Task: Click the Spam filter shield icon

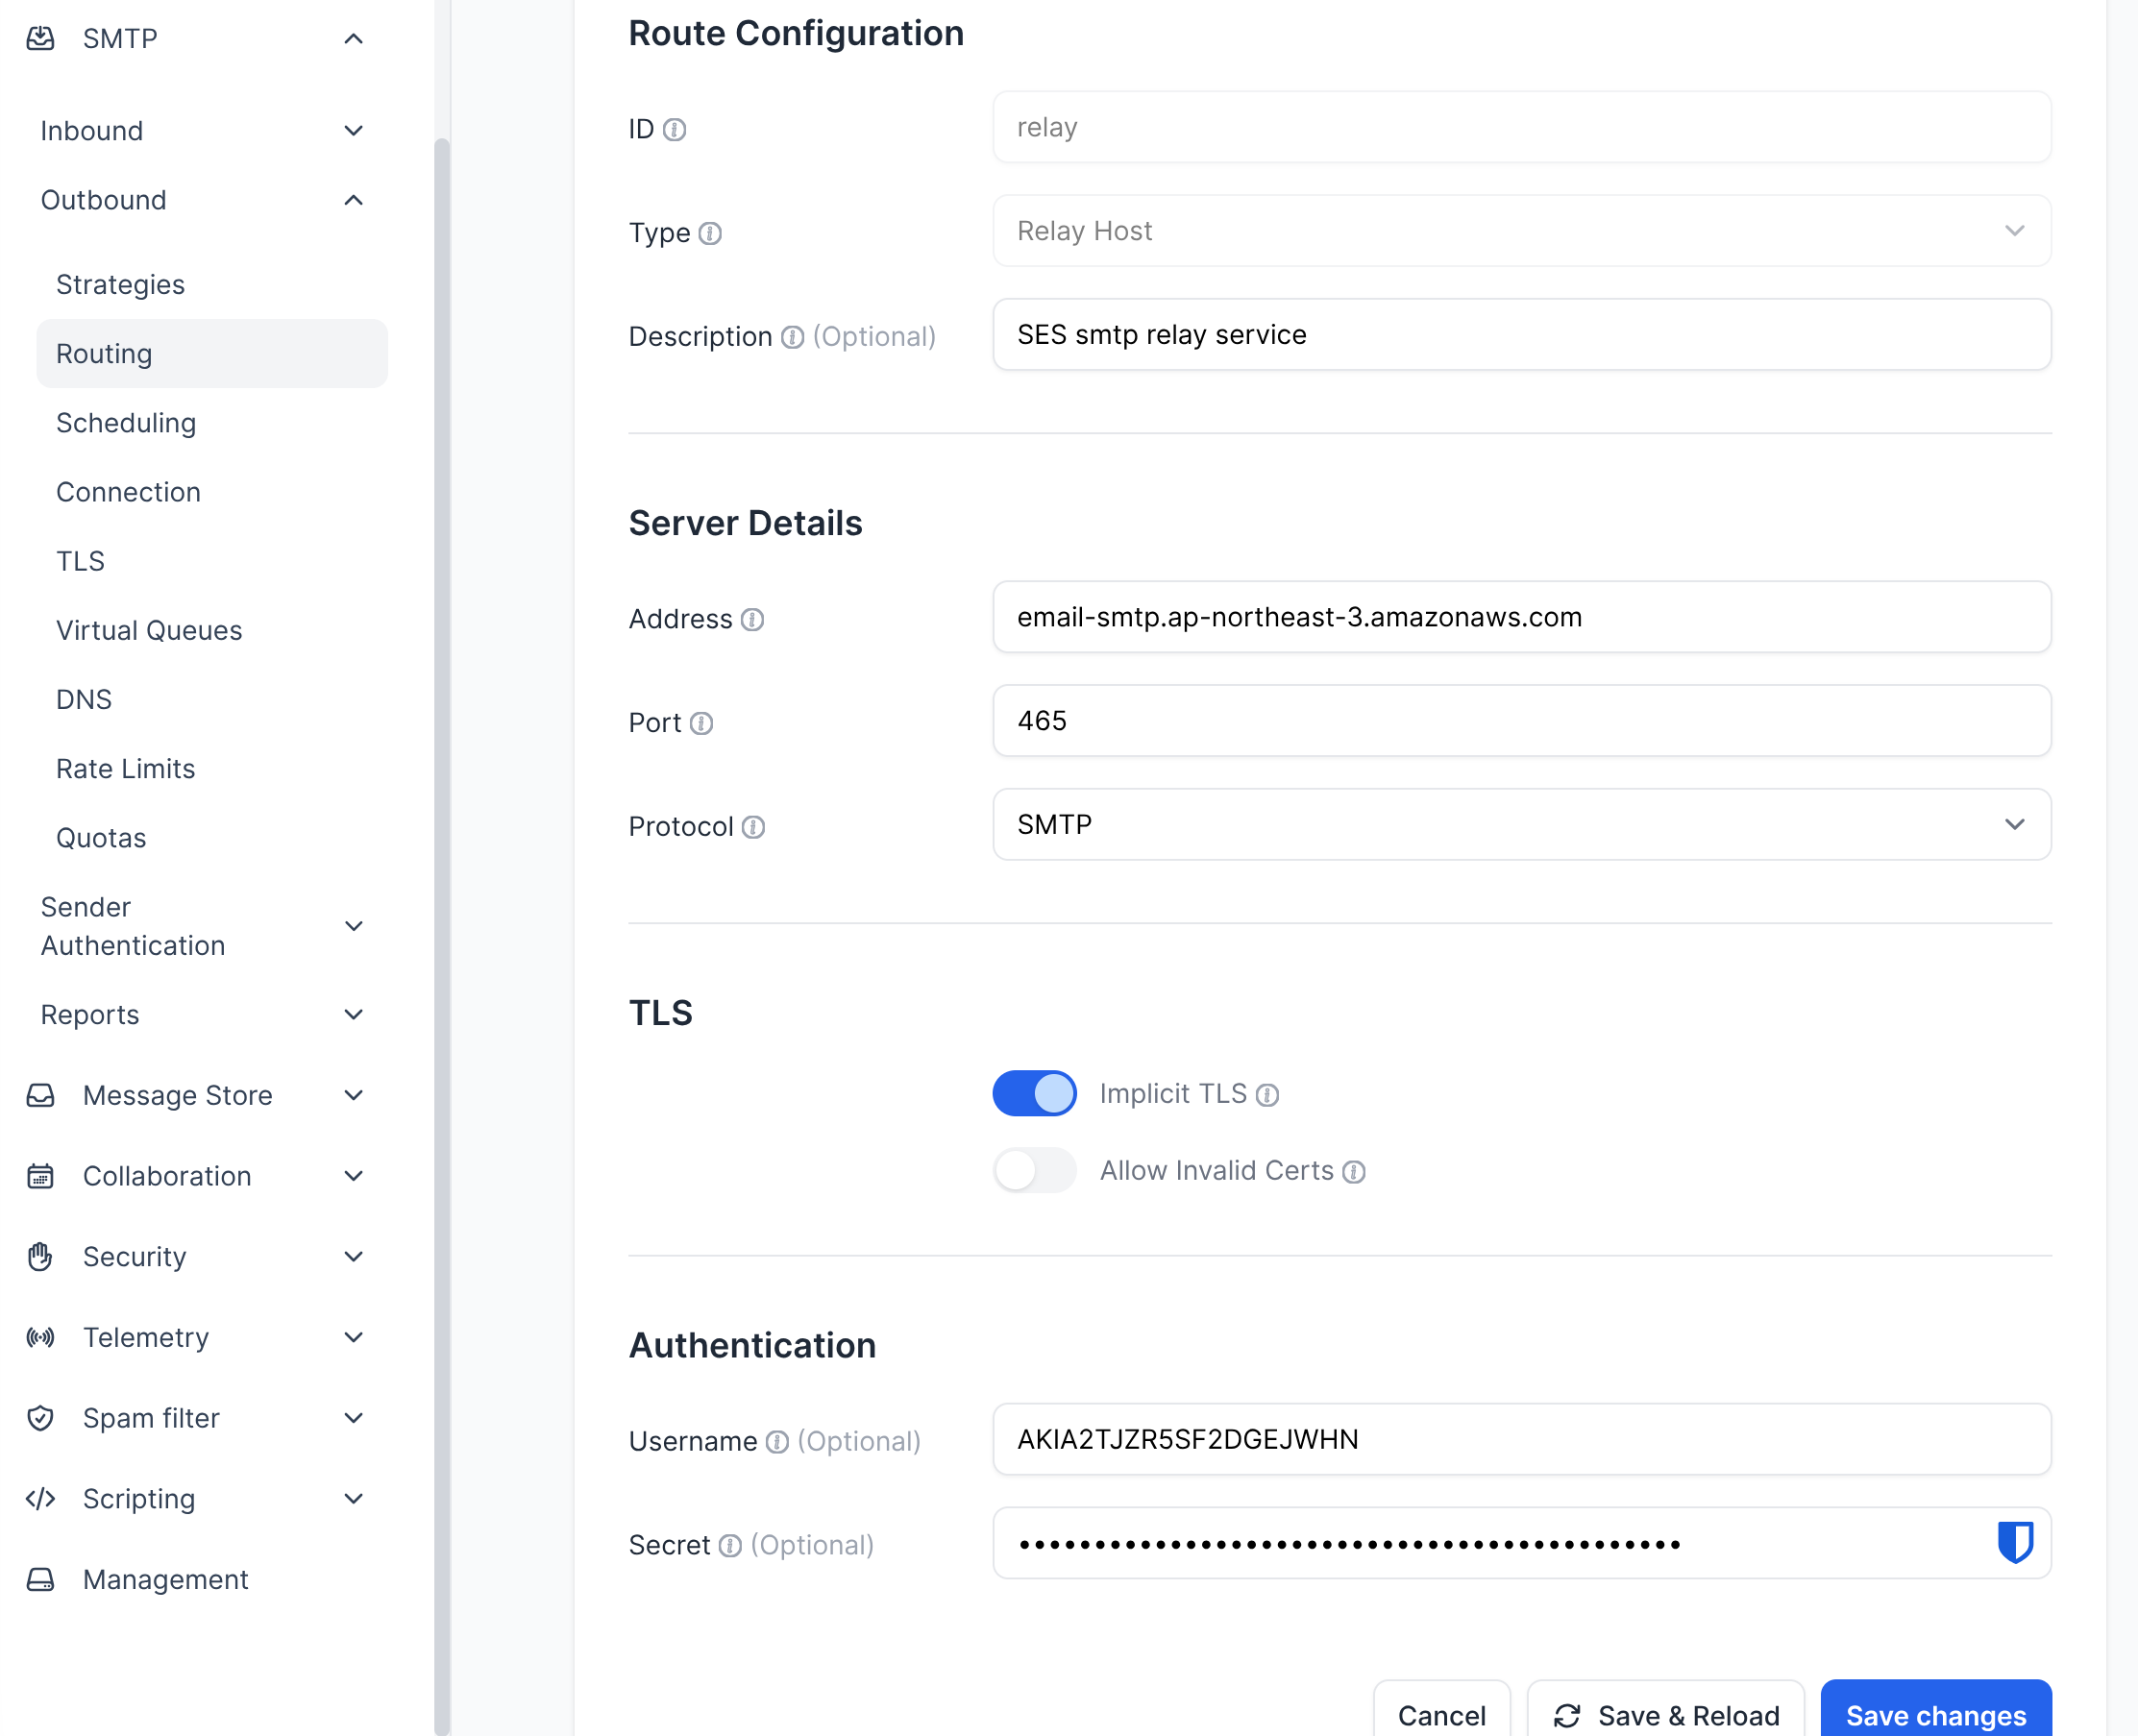Action: coord(40,1418)
